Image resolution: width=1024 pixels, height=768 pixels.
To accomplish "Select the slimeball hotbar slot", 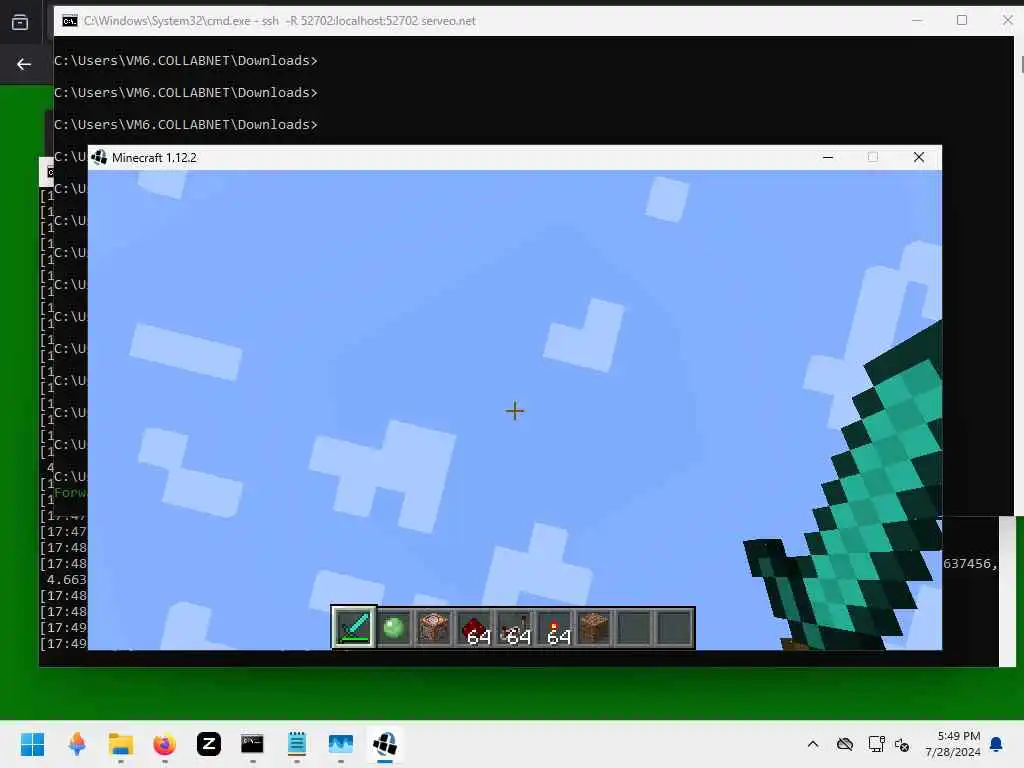I will pos(394,628).
